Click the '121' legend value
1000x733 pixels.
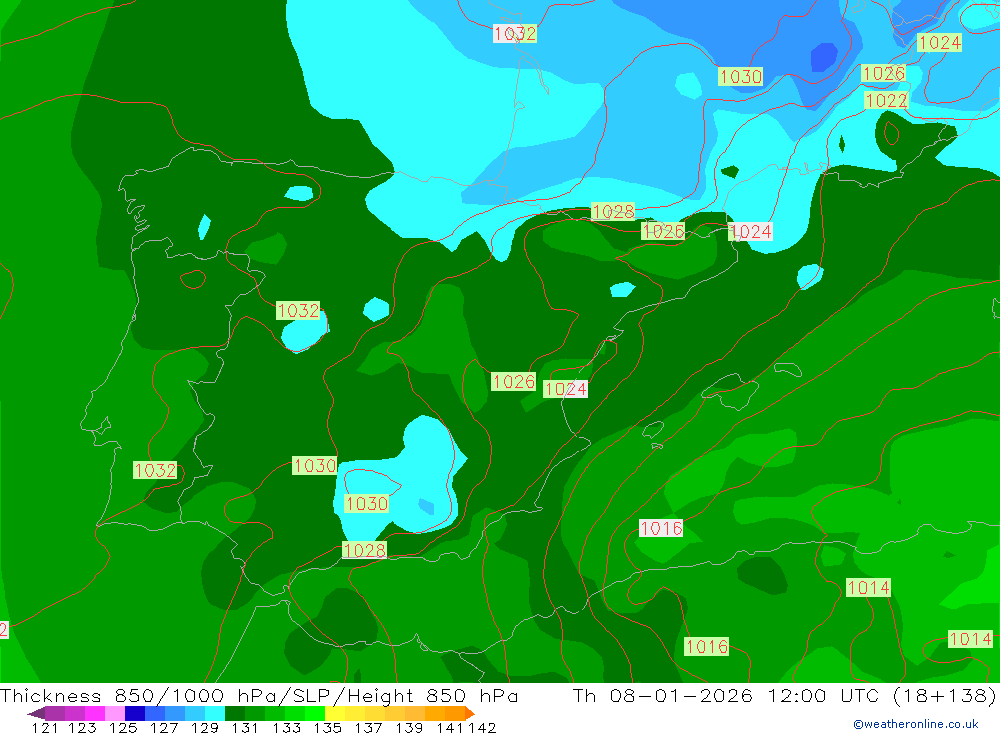tap(45, 728)
